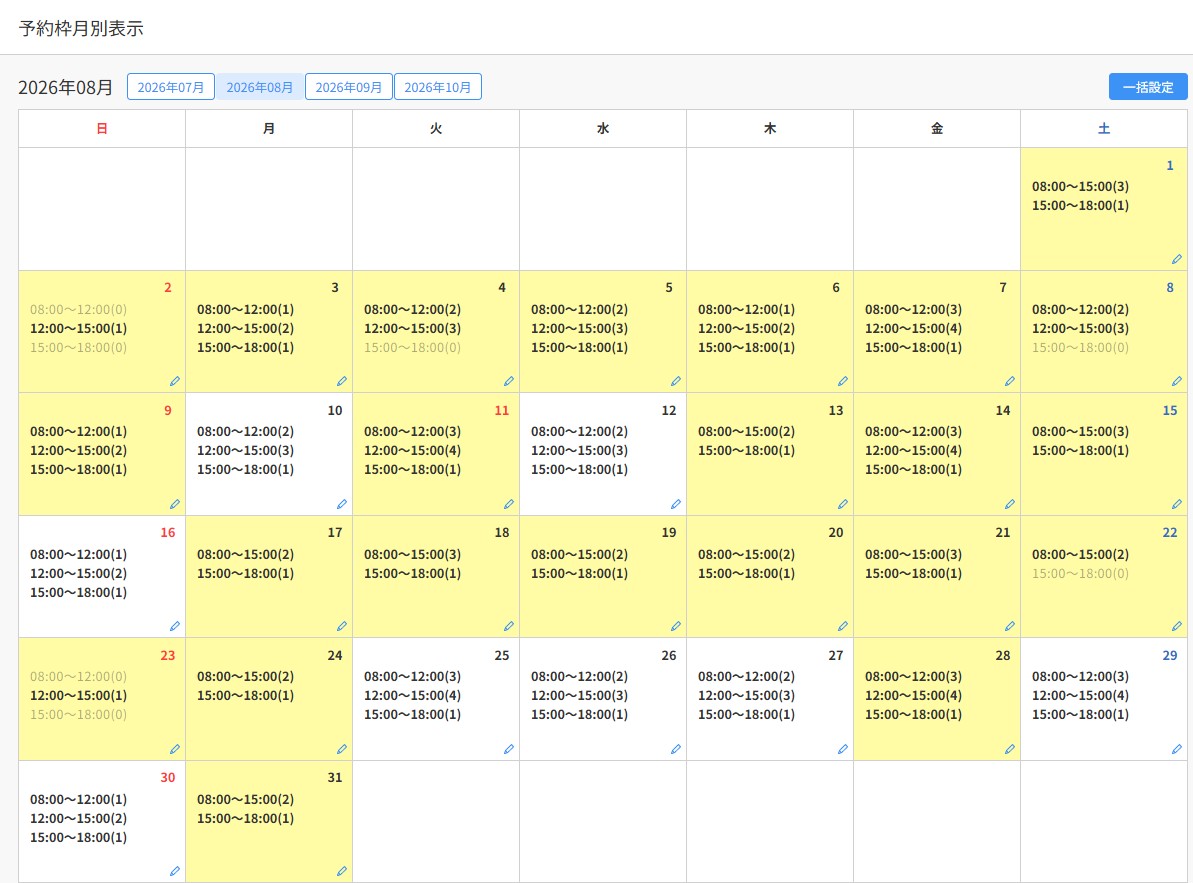1193x883 pixels.
Task: Click the pencil icon in day 11 cell
Action: (508, 504)
